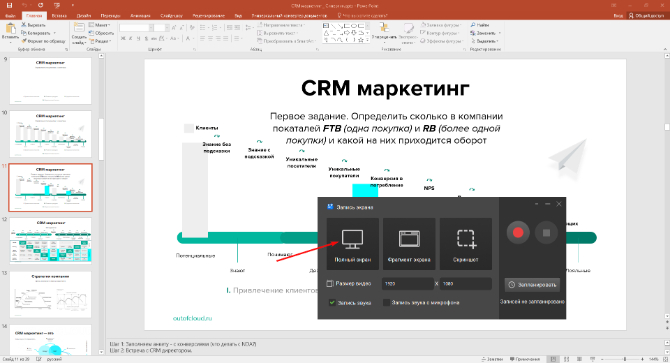Switch to Вставка (Insert) tab

point(59,15)
